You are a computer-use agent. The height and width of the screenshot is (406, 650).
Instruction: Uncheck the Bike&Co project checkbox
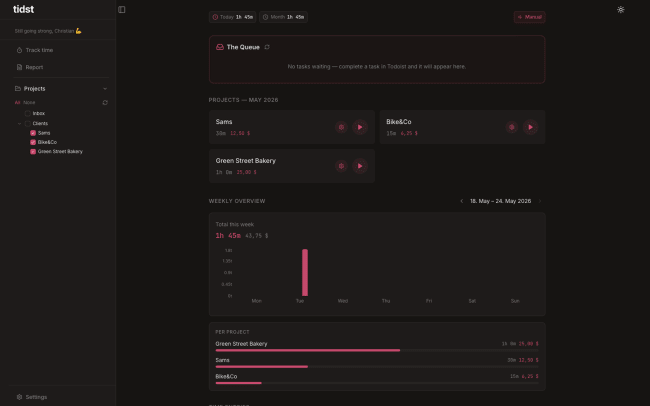point(33,142)
